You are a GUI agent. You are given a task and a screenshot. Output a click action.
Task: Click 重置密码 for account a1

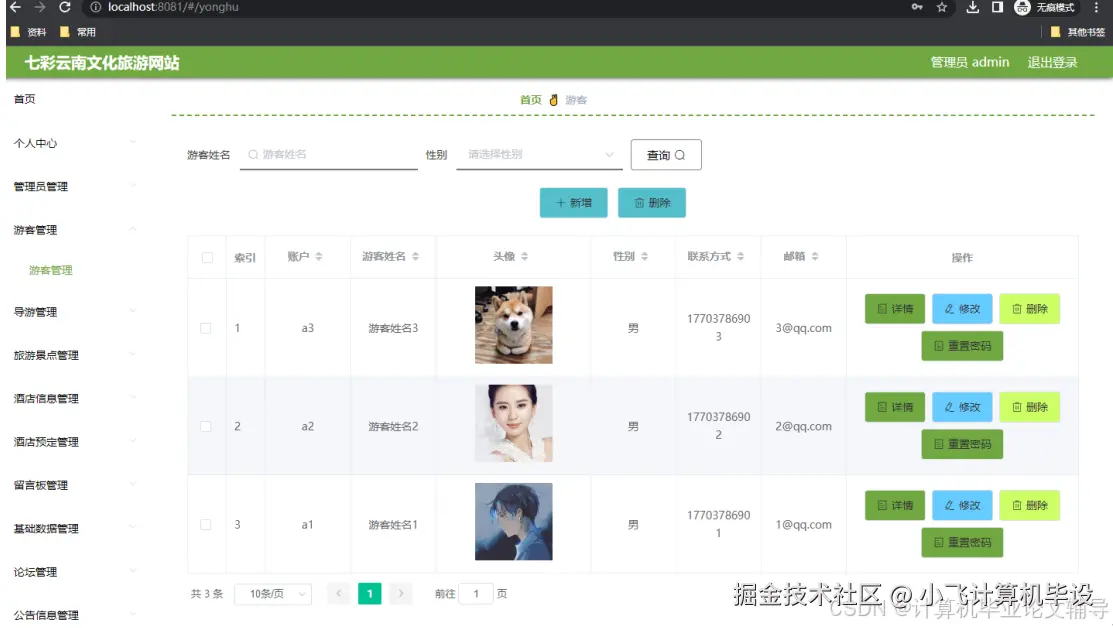(x=962, y=542)
